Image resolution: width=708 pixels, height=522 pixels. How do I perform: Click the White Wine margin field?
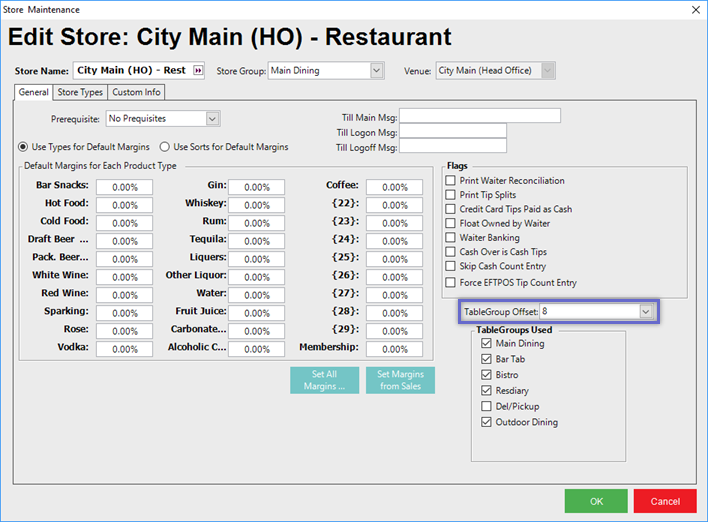click(124, 277)
